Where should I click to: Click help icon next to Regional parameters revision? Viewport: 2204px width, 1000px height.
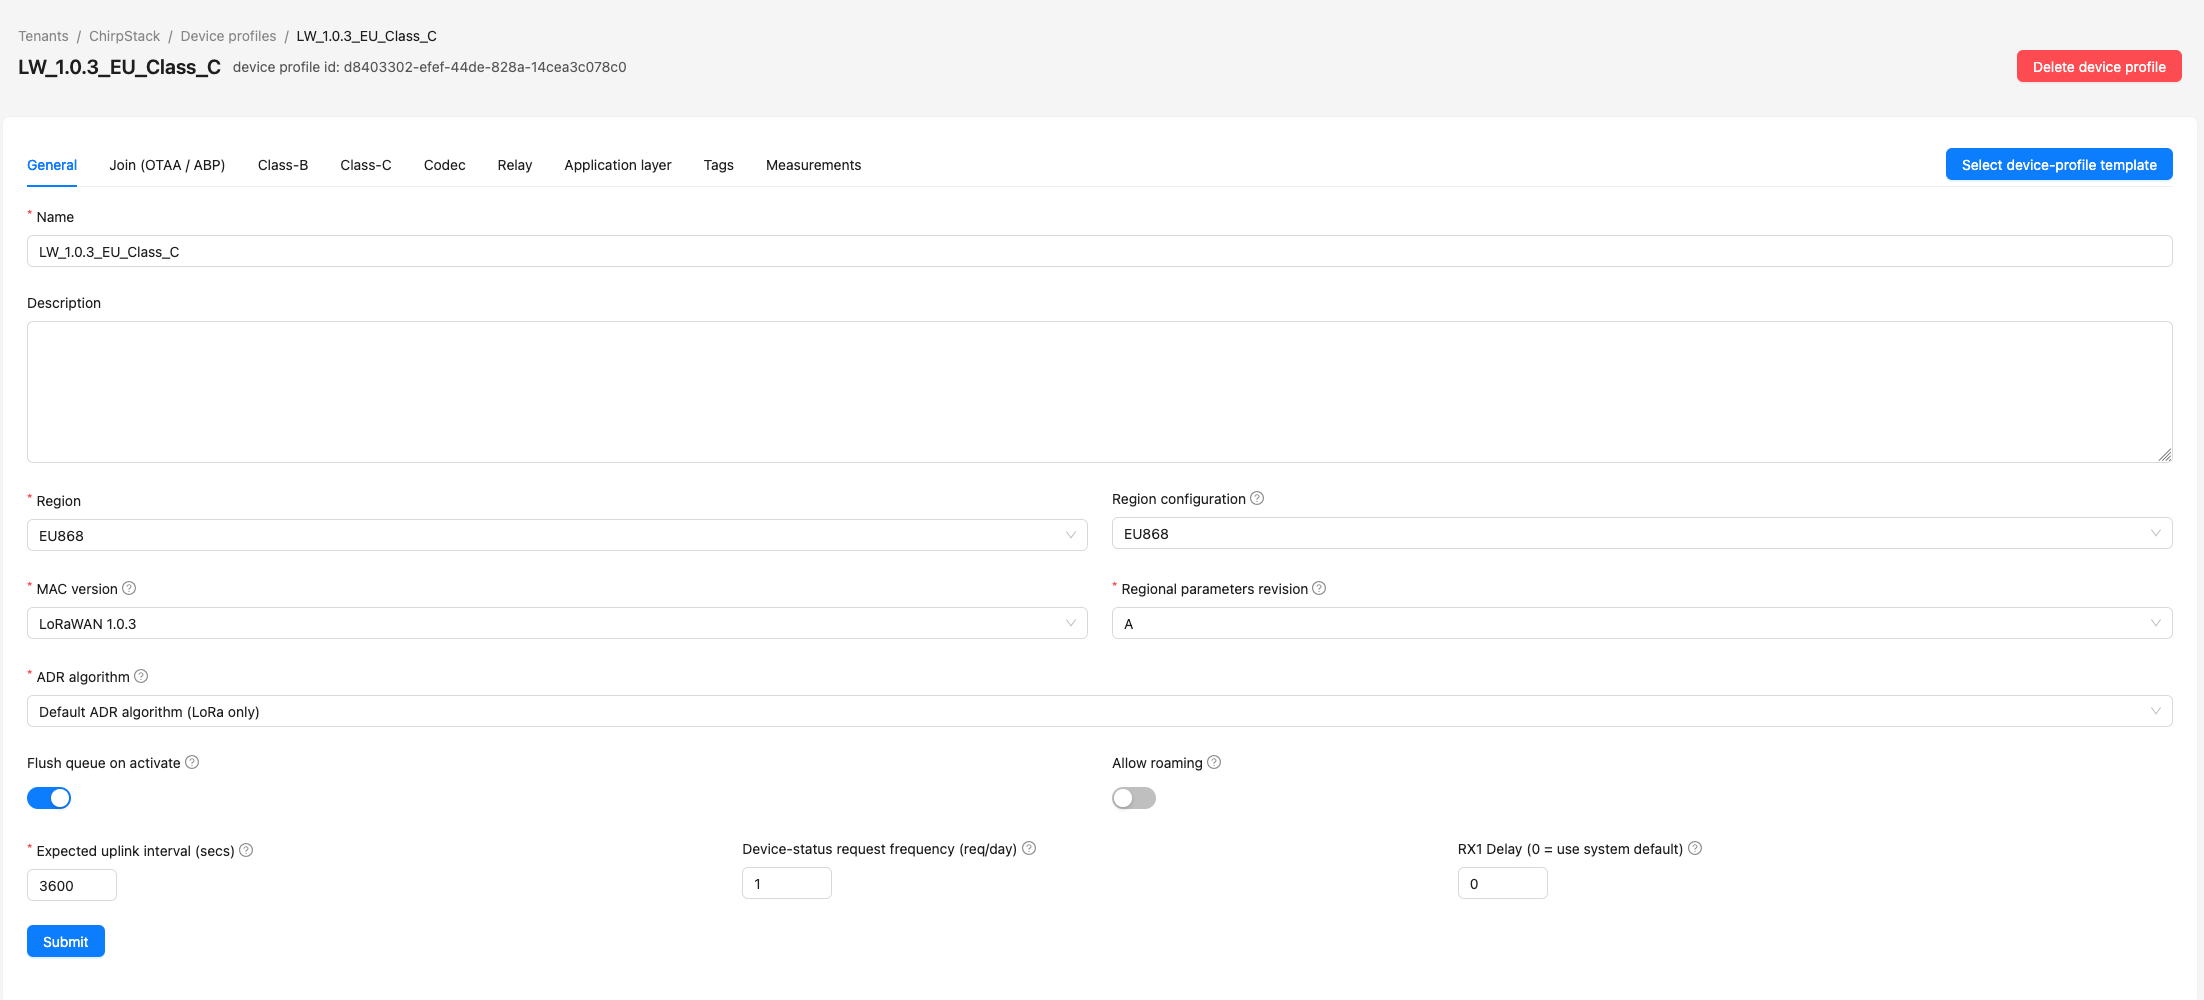tap(1319, 588)
